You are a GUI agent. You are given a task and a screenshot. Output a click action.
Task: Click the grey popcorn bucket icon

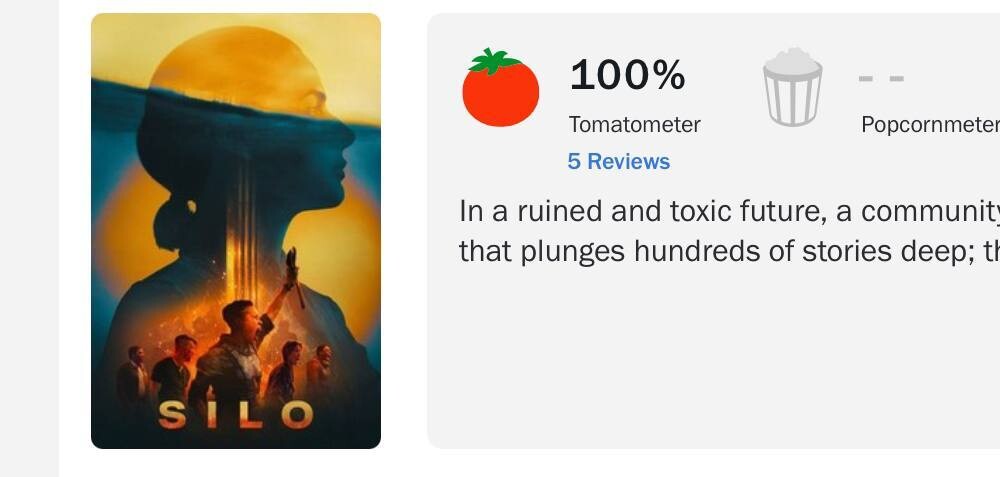click(x=793, y=87)
